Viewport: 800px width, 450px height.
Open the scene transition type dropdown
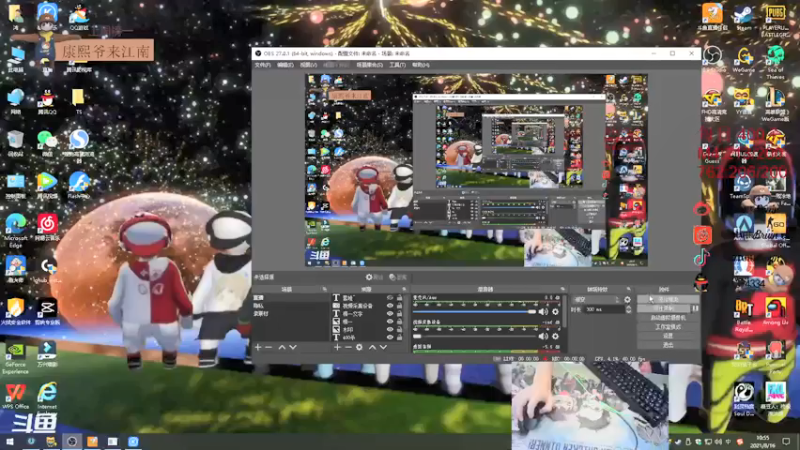pos(596,300)
